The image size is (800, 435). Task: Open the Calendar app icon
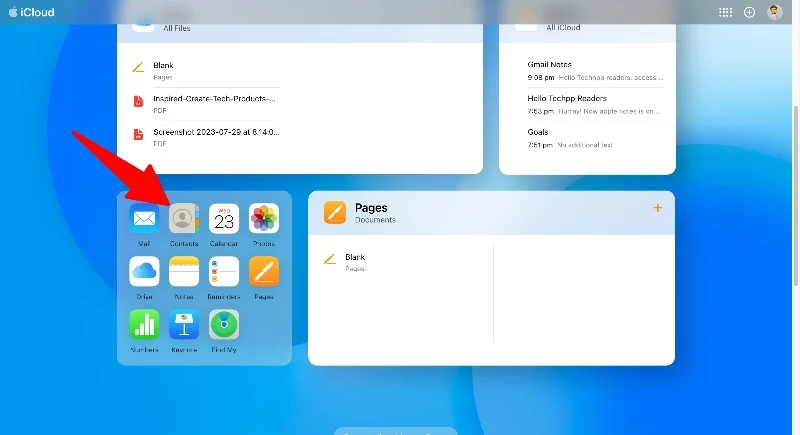point(223,218)
